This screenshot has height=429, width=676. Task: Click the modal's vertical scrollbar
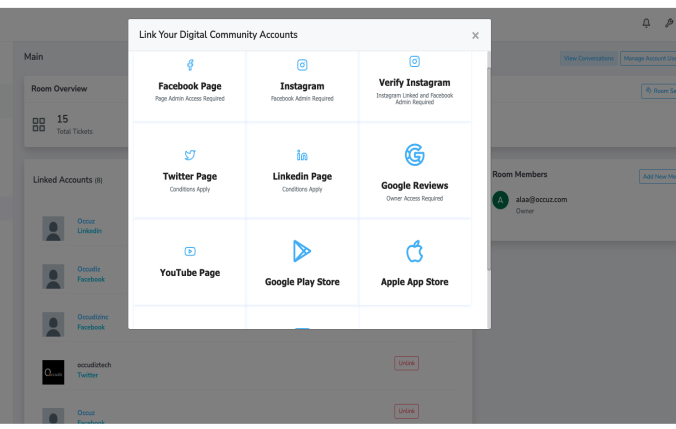point(488,160)
